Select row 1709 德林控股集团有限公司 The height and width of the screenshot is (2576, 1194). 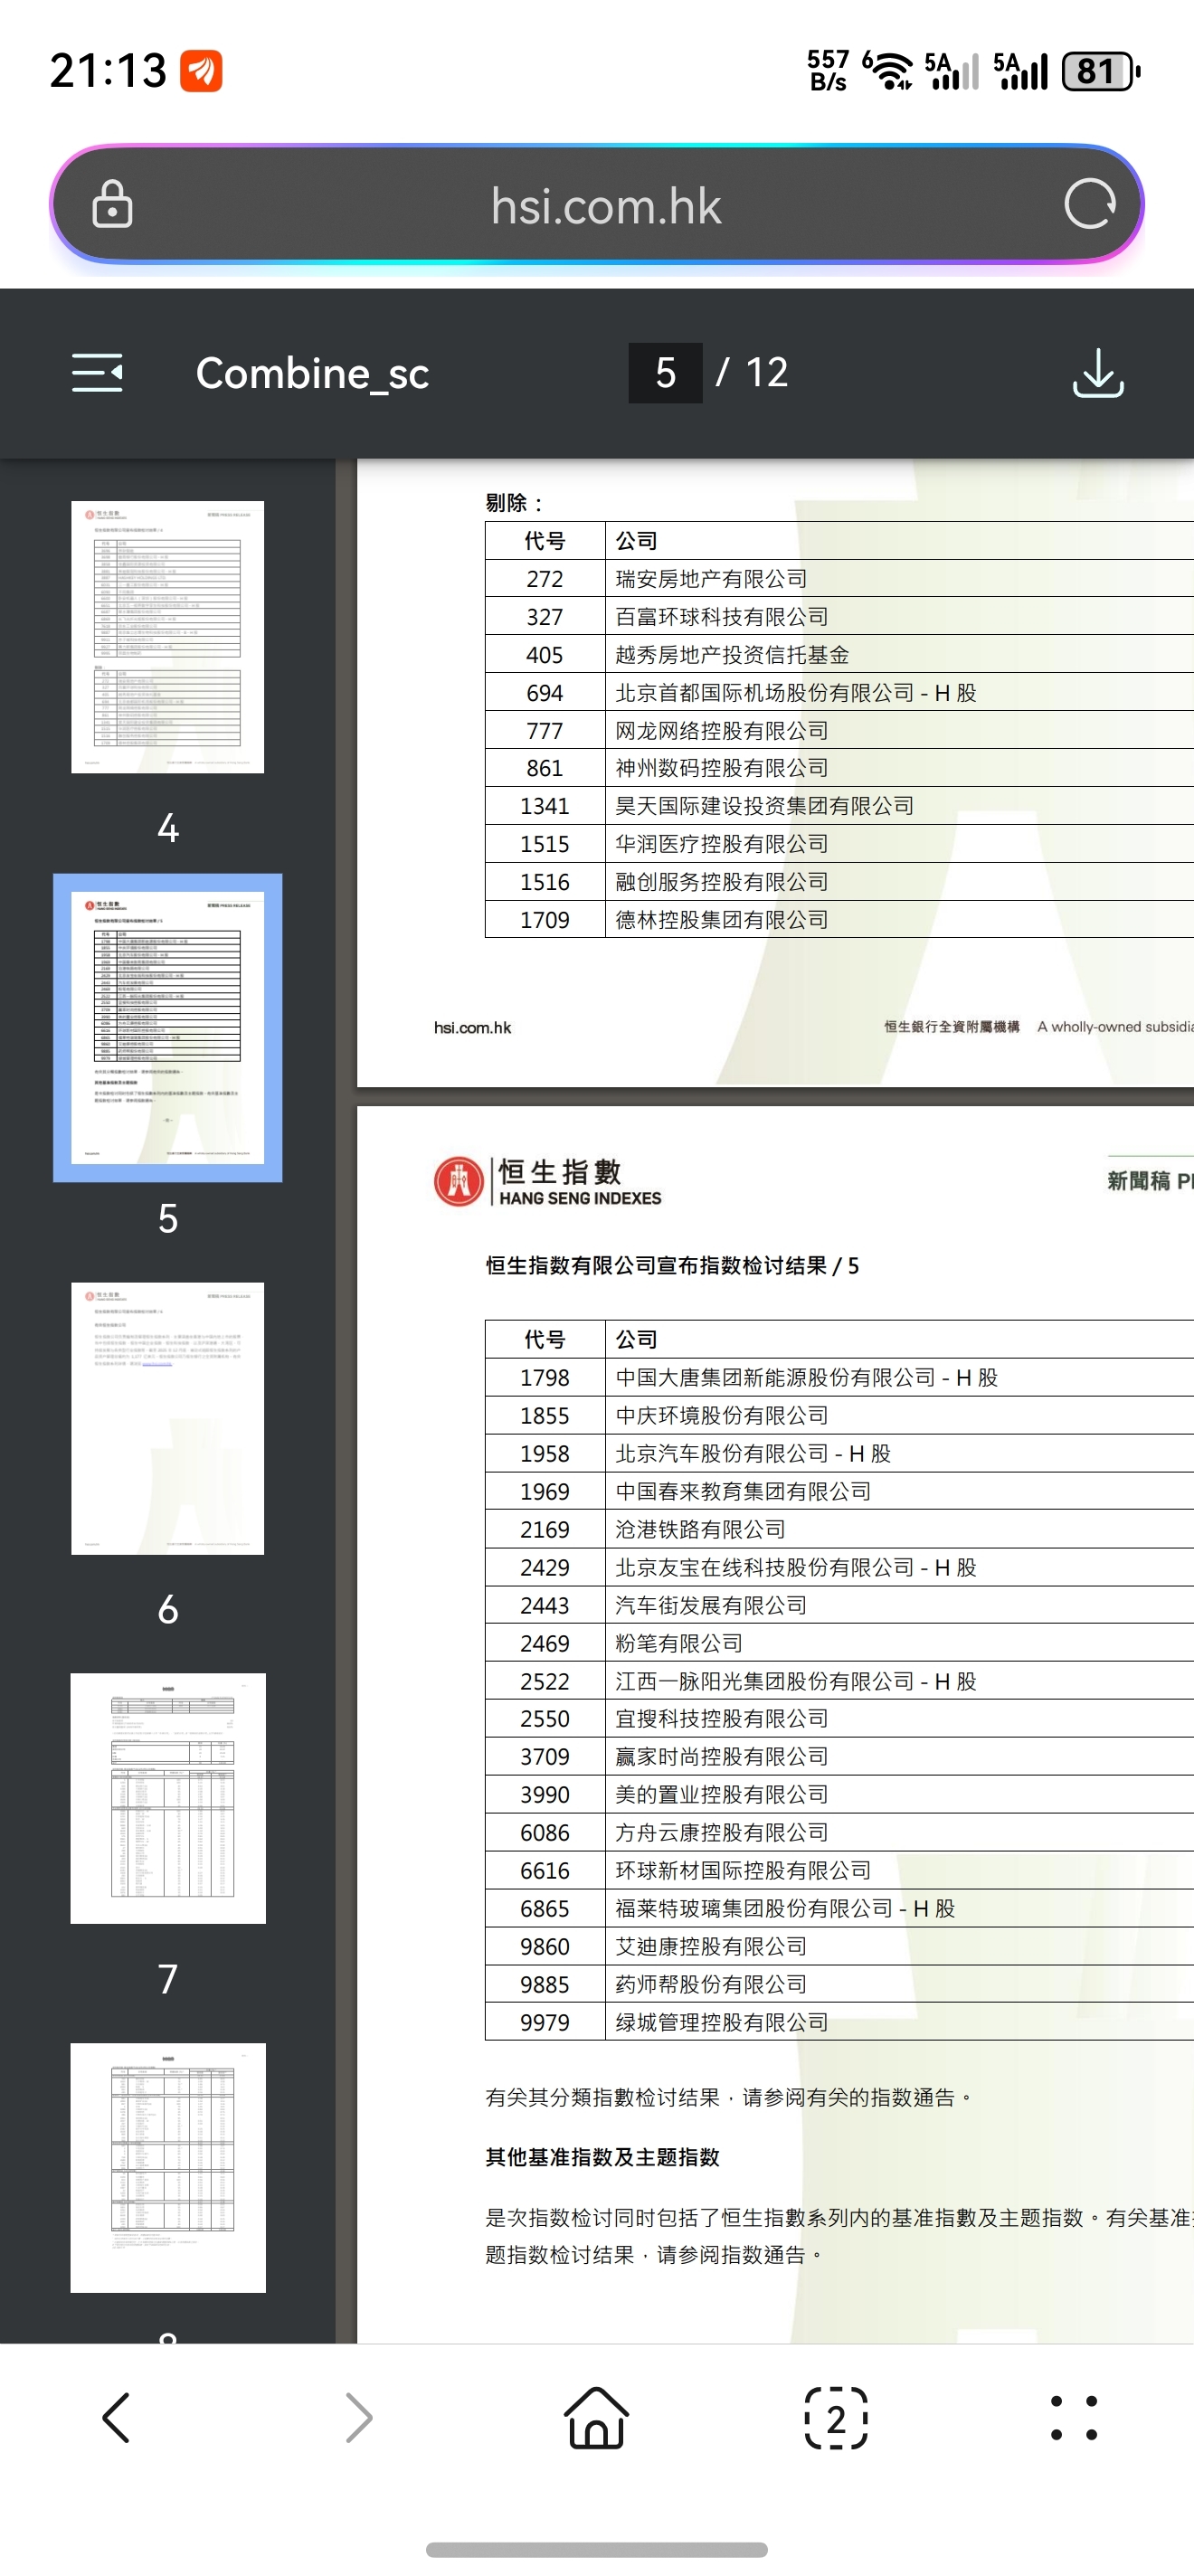839,920
